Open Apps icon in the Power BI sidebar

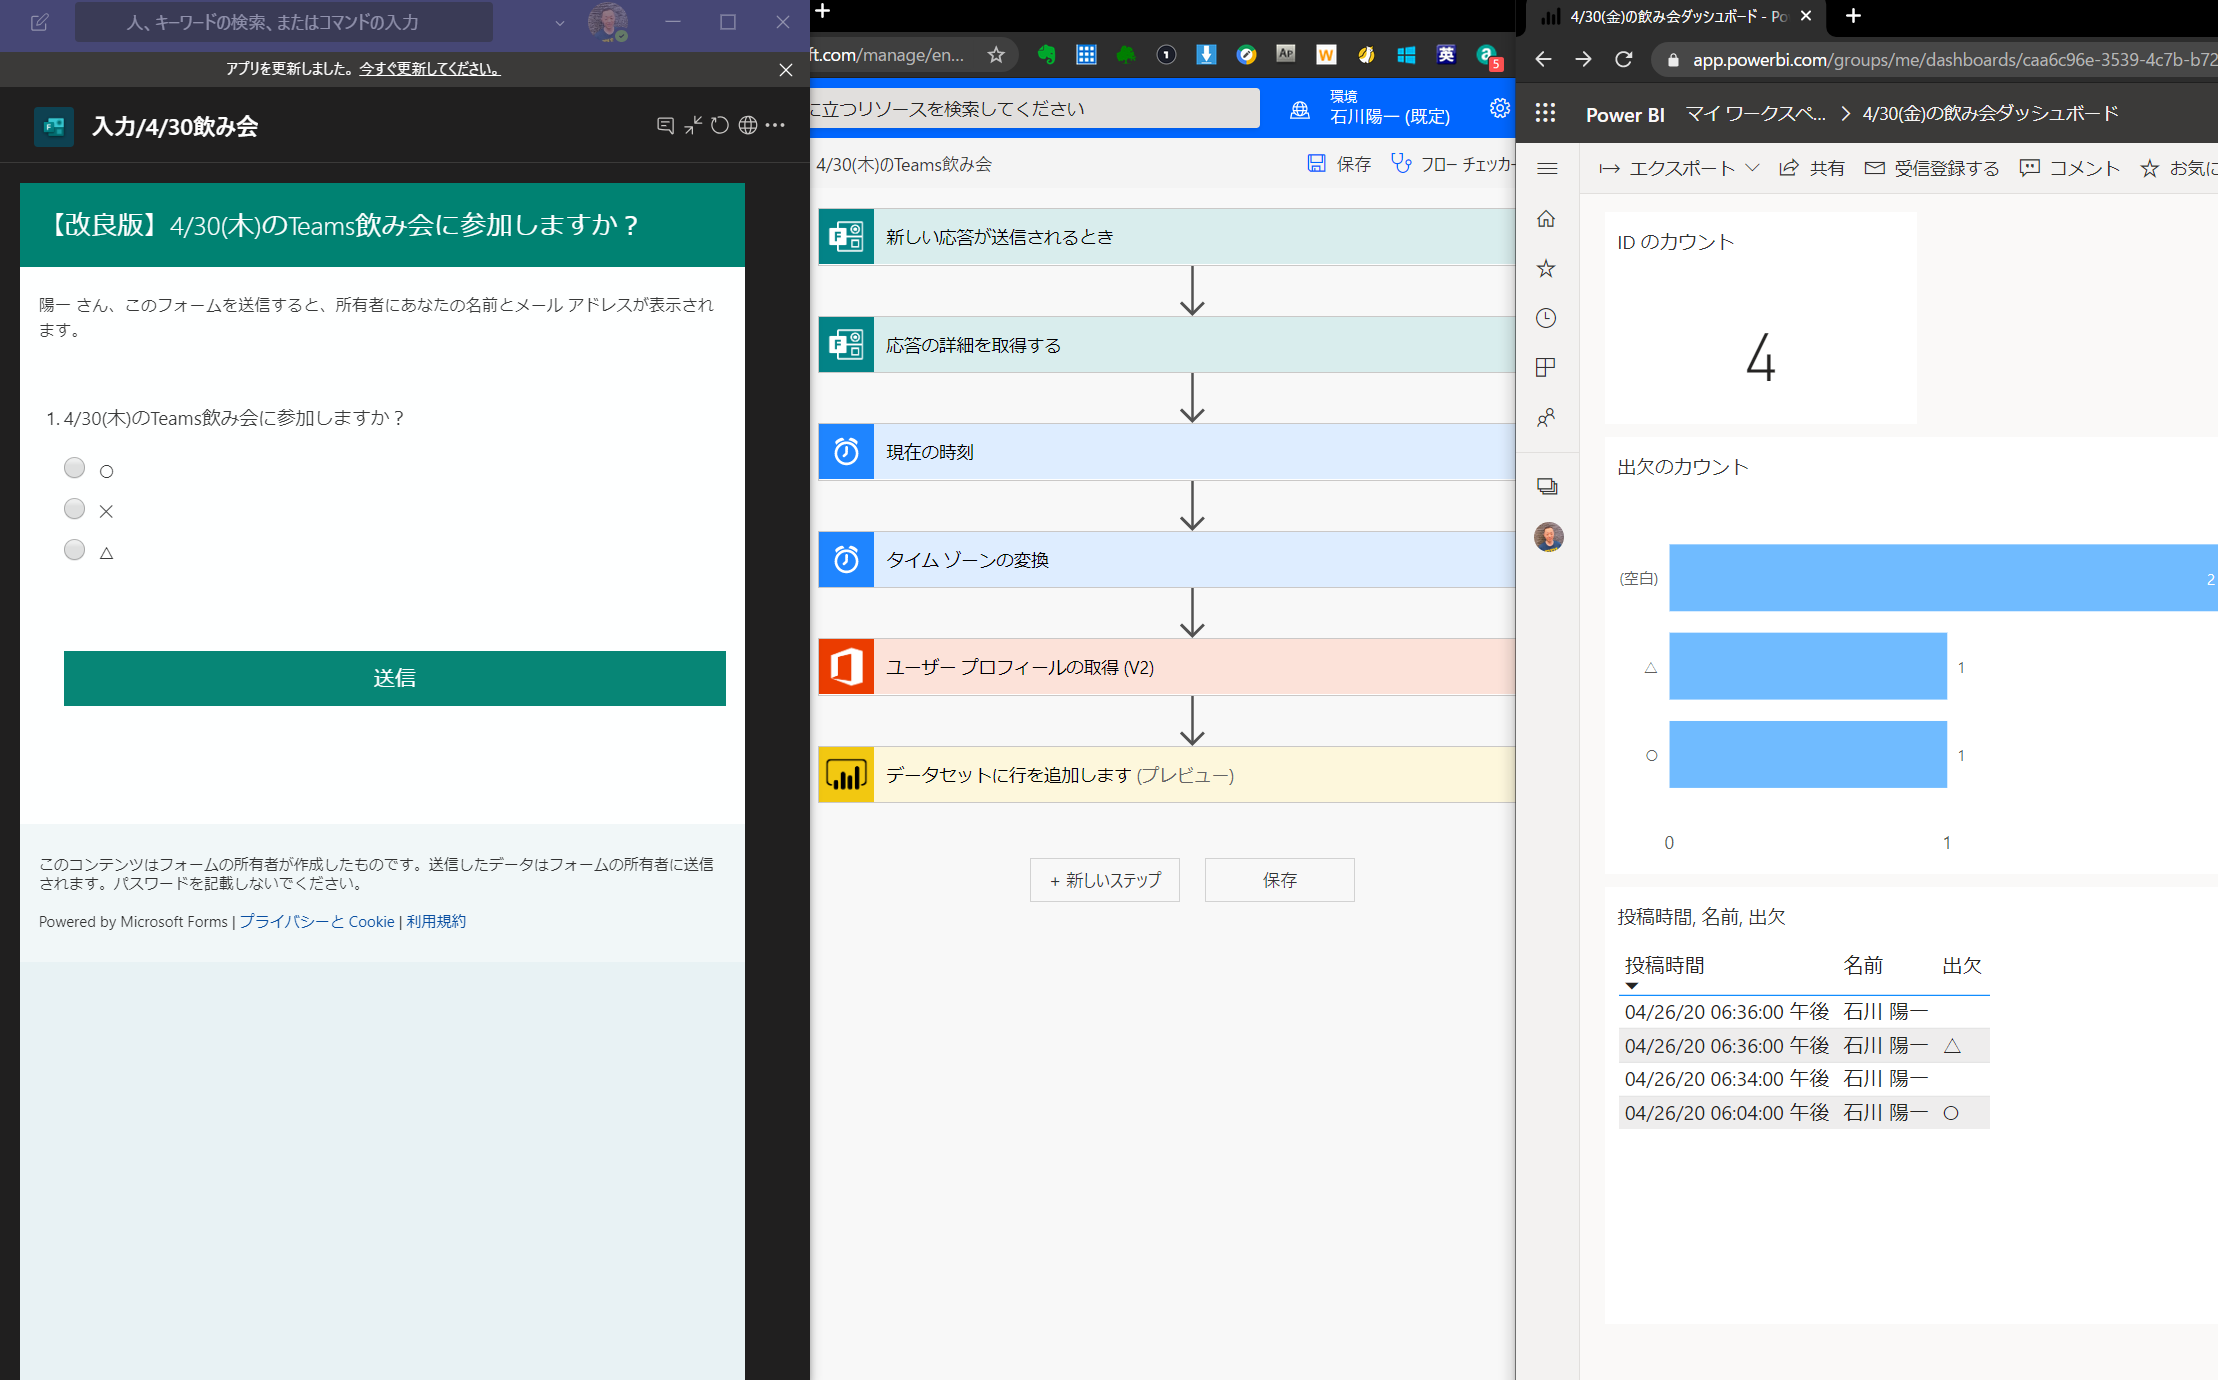1546,367
